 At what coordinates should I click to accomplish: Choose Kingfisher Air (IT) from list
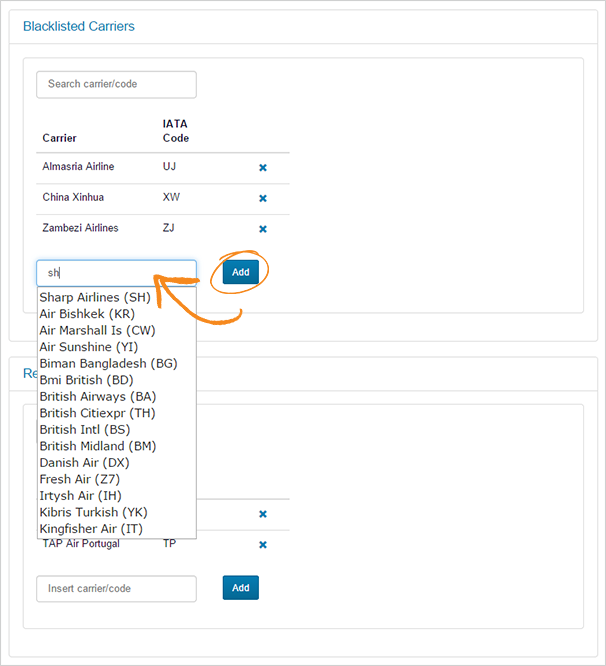click(x=91, y=529)
